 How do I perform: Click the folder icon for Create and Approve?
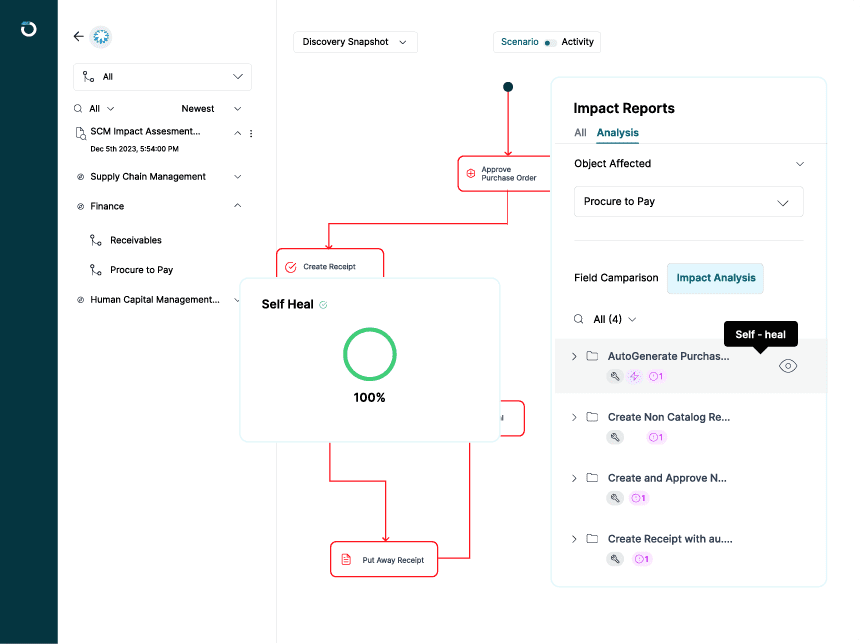pyautogui.click(x=592, y=478)
